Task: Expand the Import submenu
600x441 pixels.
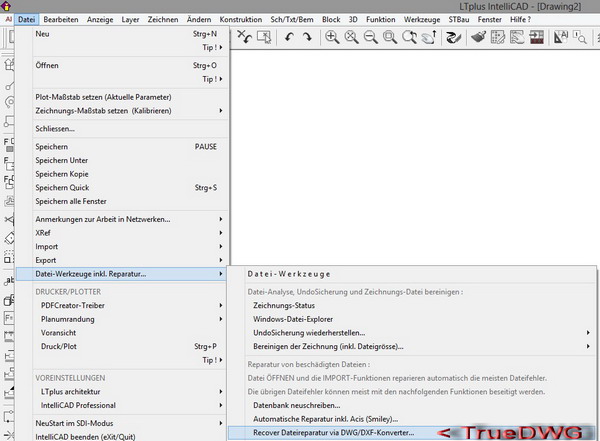Action: point(221,247)
